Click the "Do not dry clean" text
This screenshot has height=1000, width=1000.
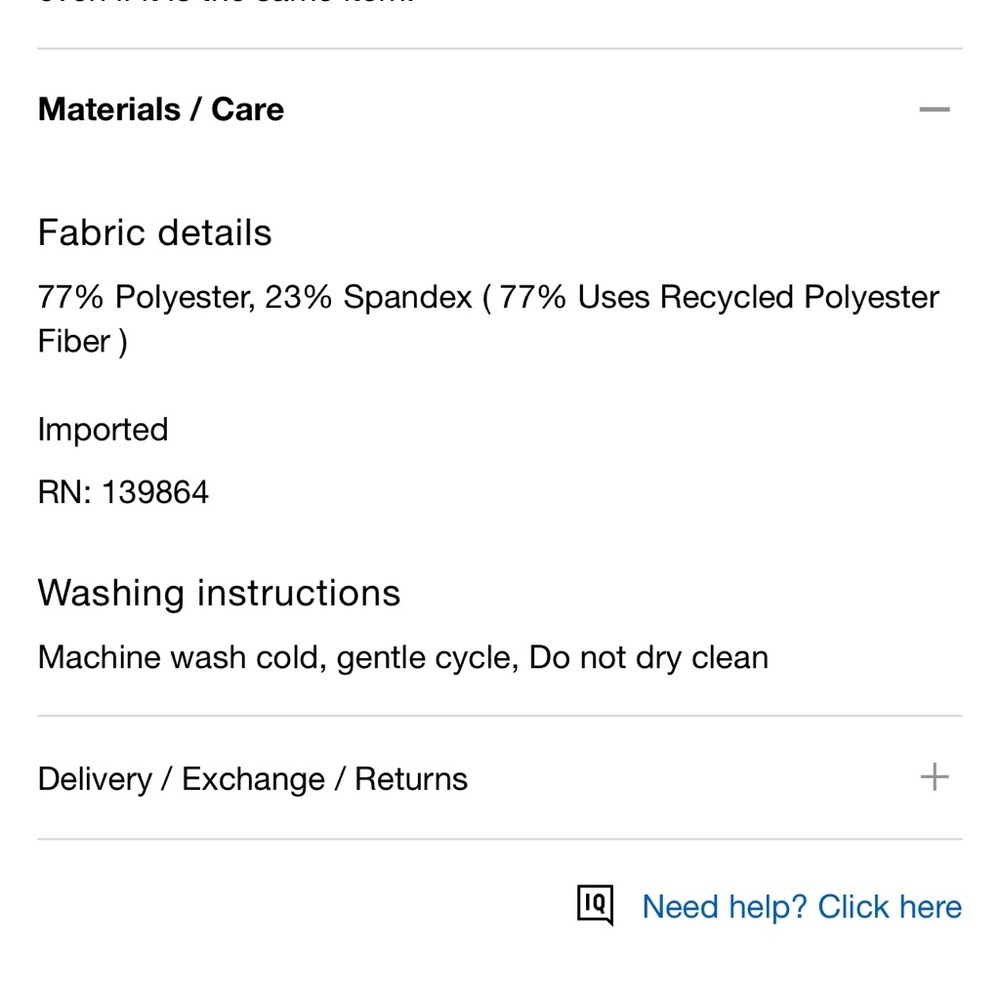[648, 658]
